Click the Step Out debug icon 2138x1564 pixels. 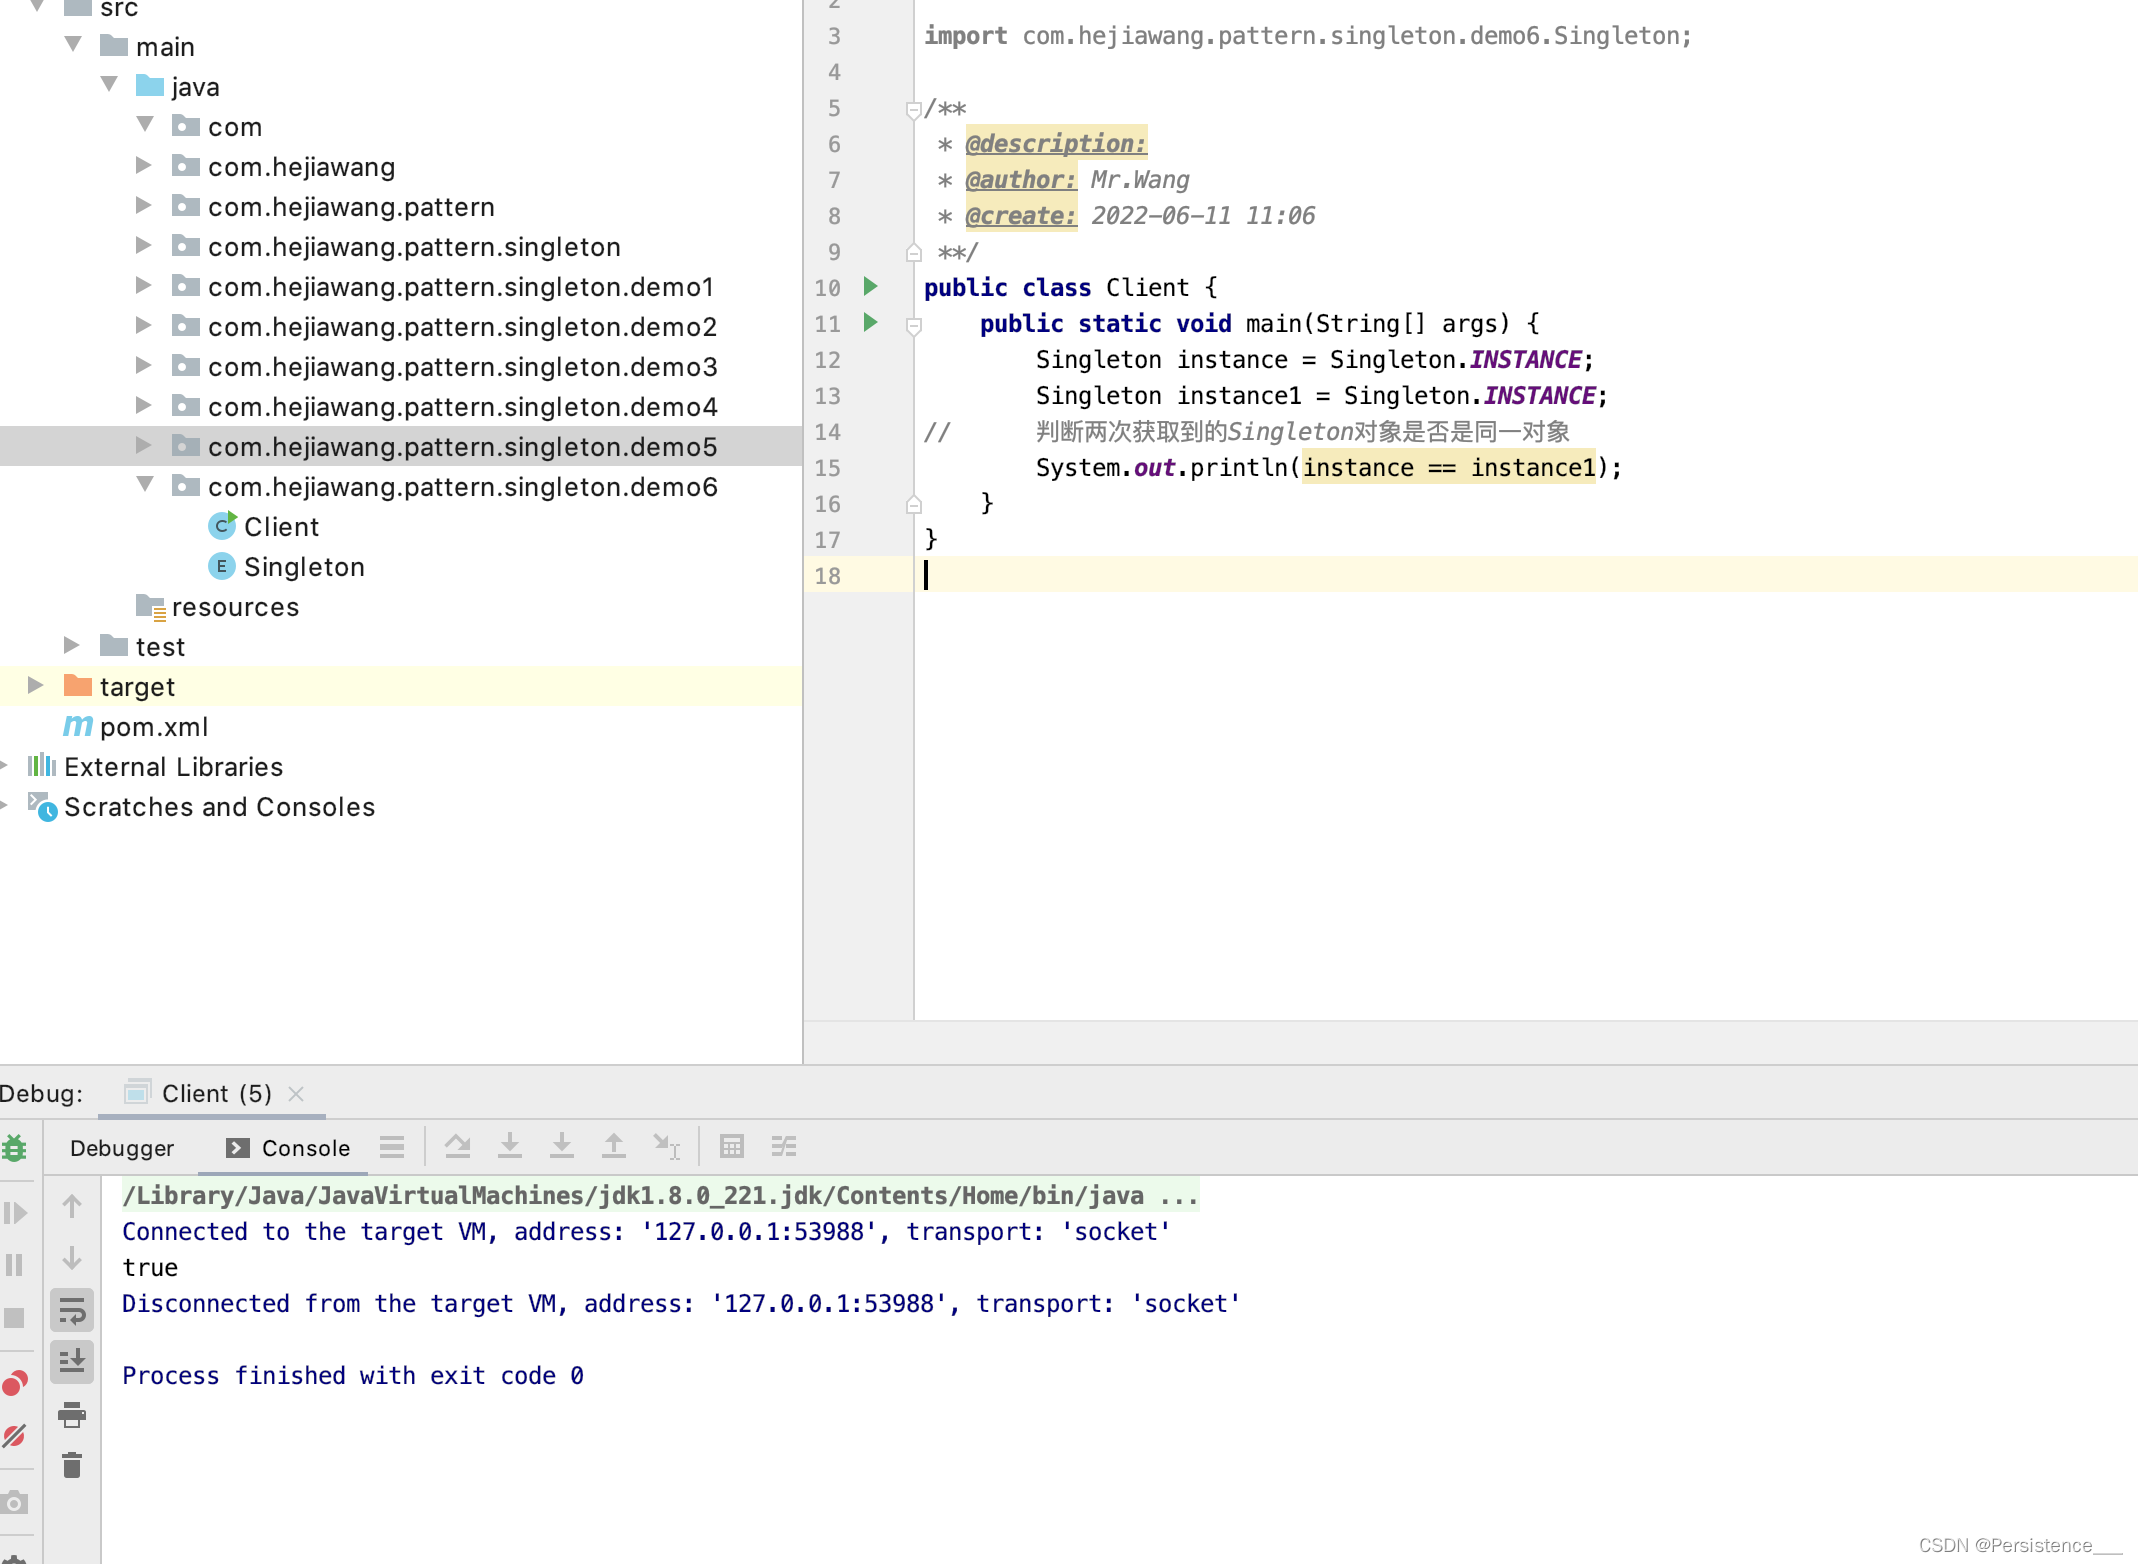tap(614, 1147)
